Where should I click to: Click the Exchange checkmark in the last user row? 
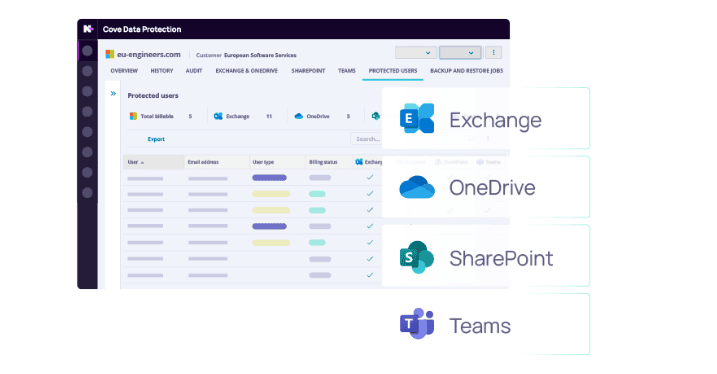pyautogui.click(x=370, y=275)
